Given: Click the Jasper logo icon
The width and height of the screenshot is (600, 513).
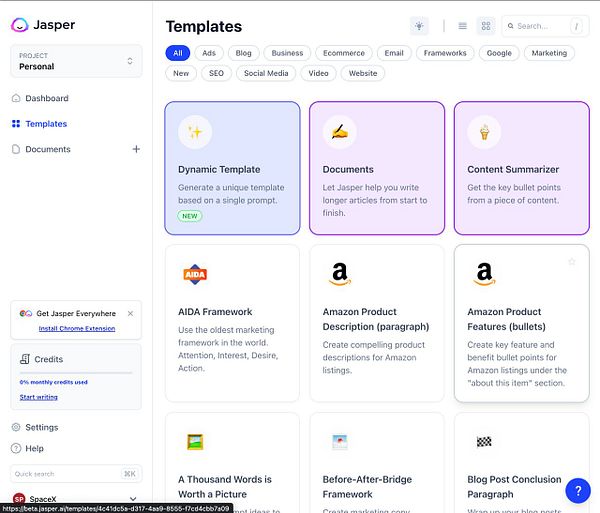Looking at the screenshot, I should tap(20, 25).
